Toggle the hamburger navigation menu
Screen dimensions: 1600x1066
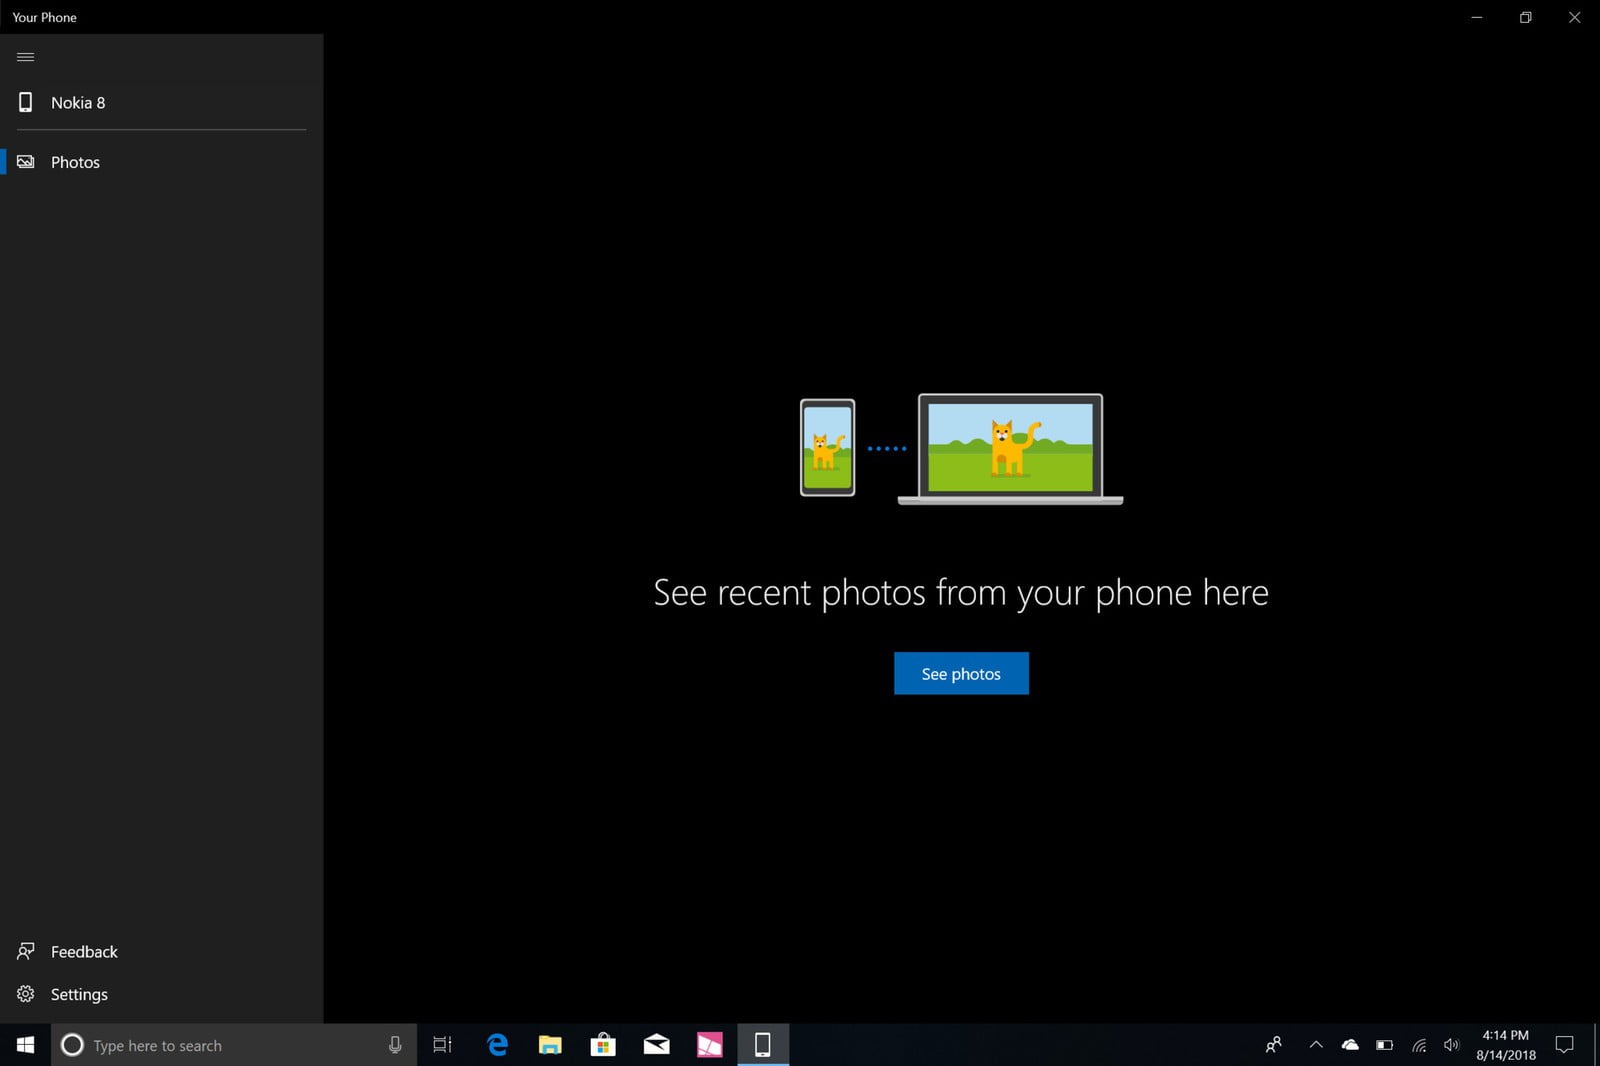(26, 57)
